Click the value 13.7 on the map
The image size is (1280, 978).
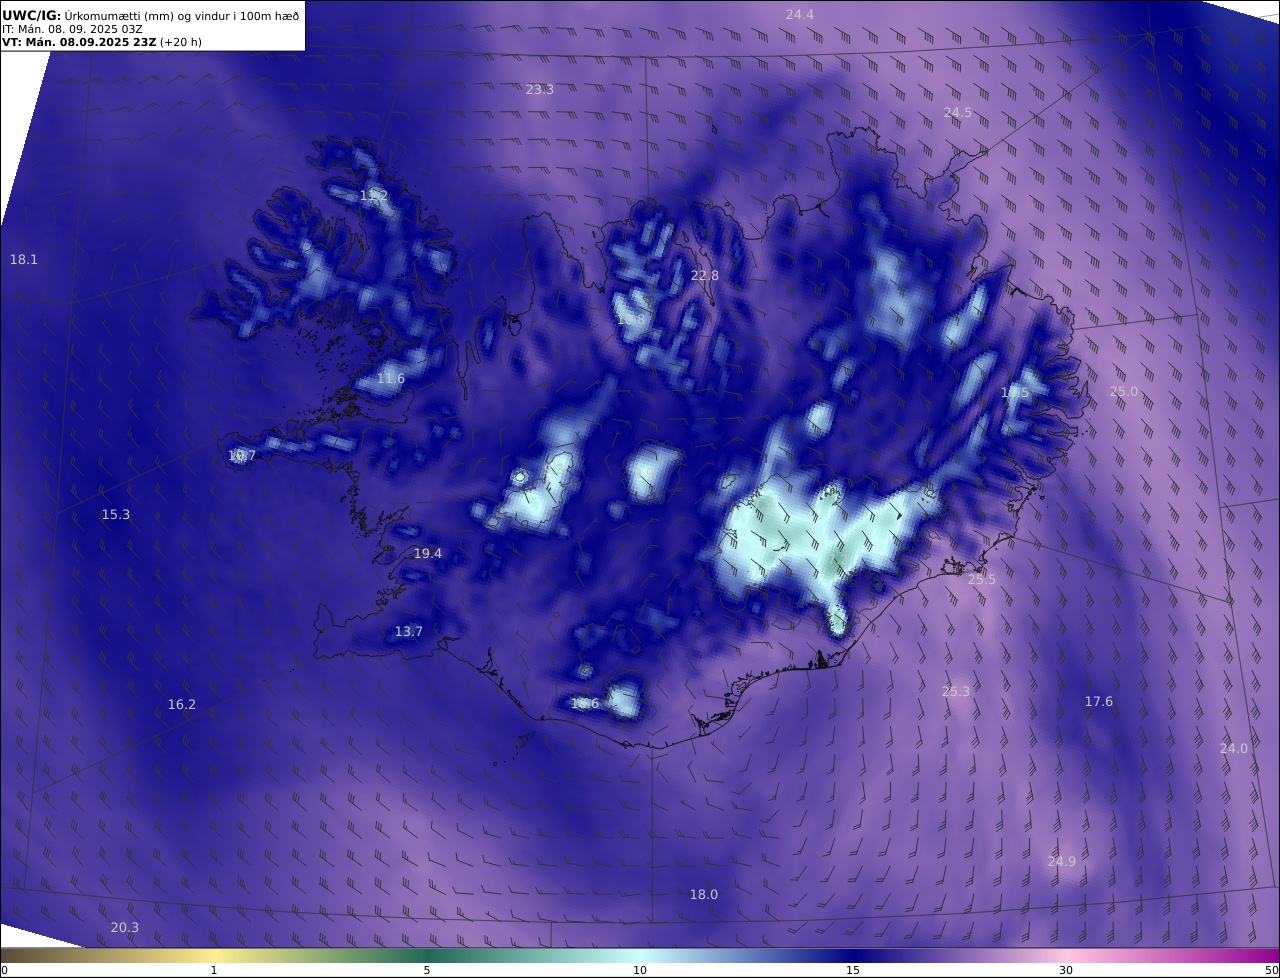coord(408,631)
